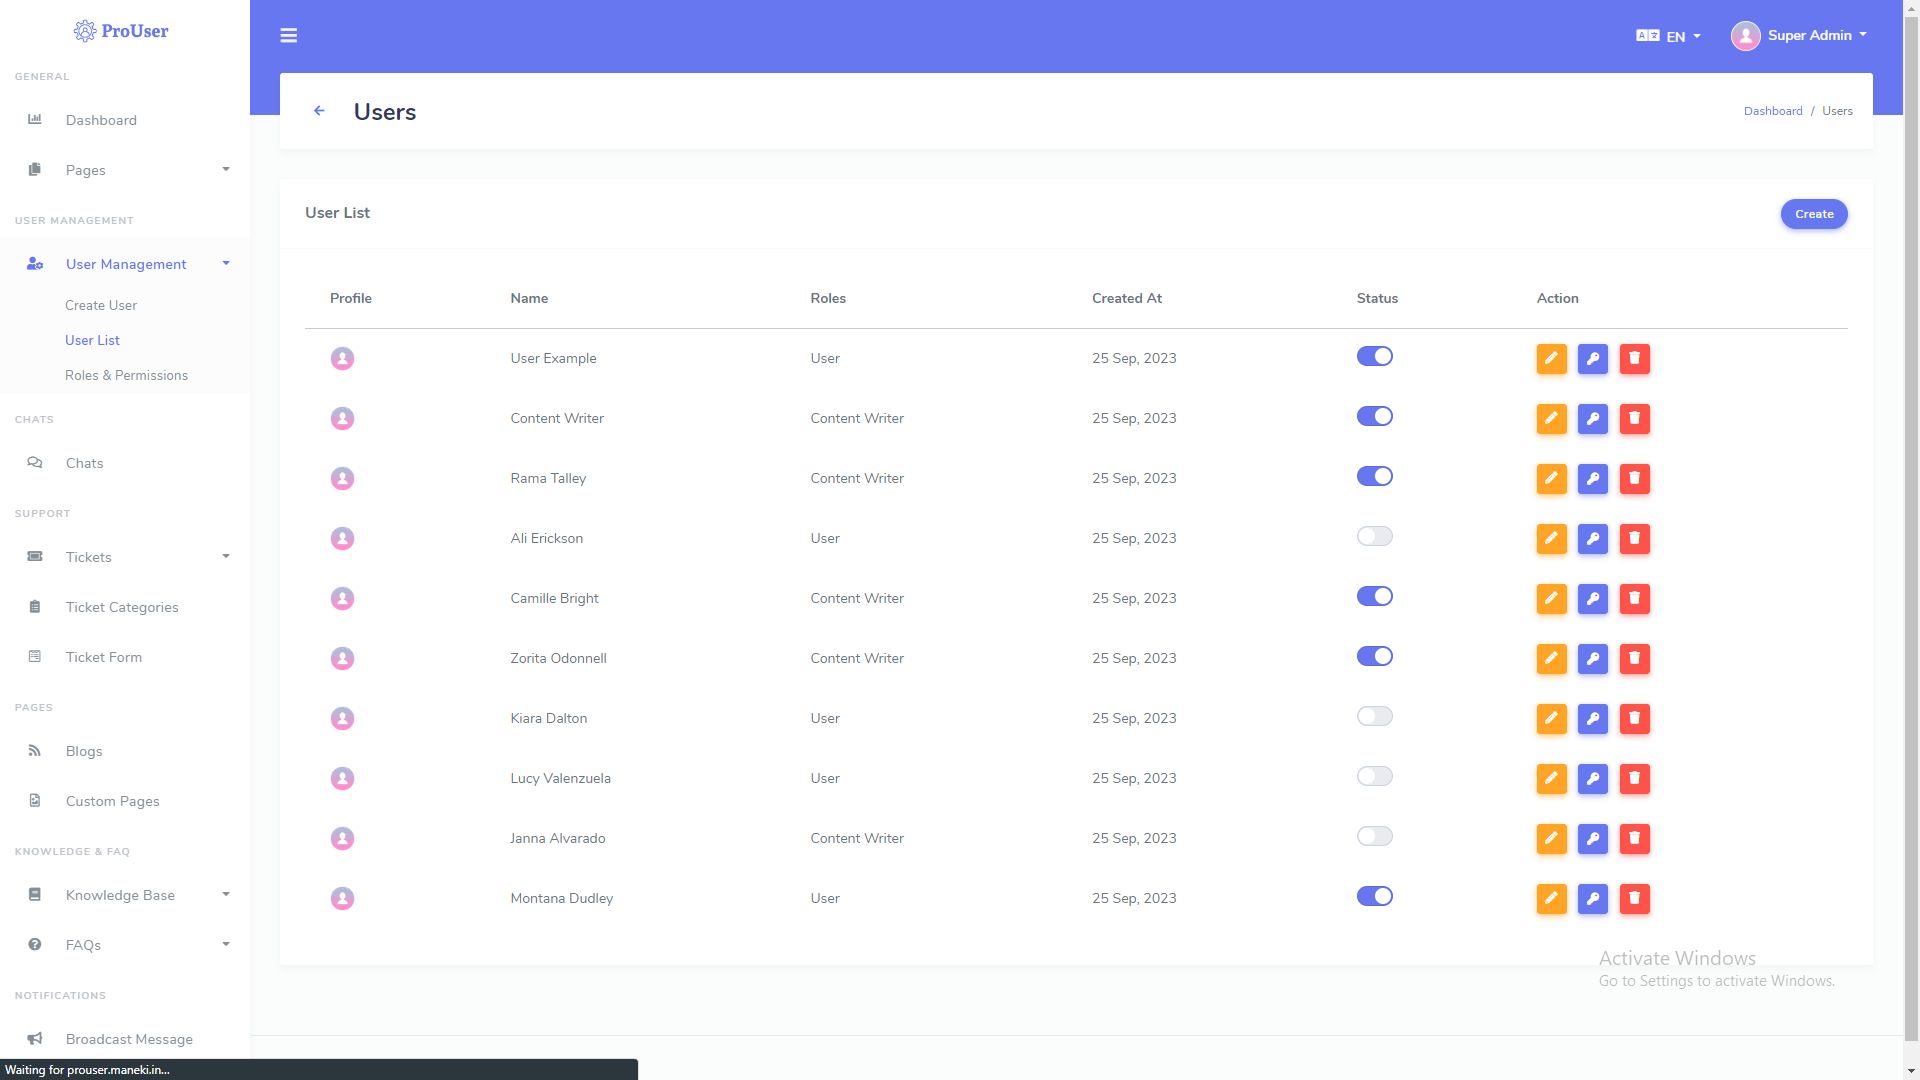This screenshot has height=1080, width=1920.
Task: Delete Ali Erickson using the trash icon
Action: [1634, 539]
